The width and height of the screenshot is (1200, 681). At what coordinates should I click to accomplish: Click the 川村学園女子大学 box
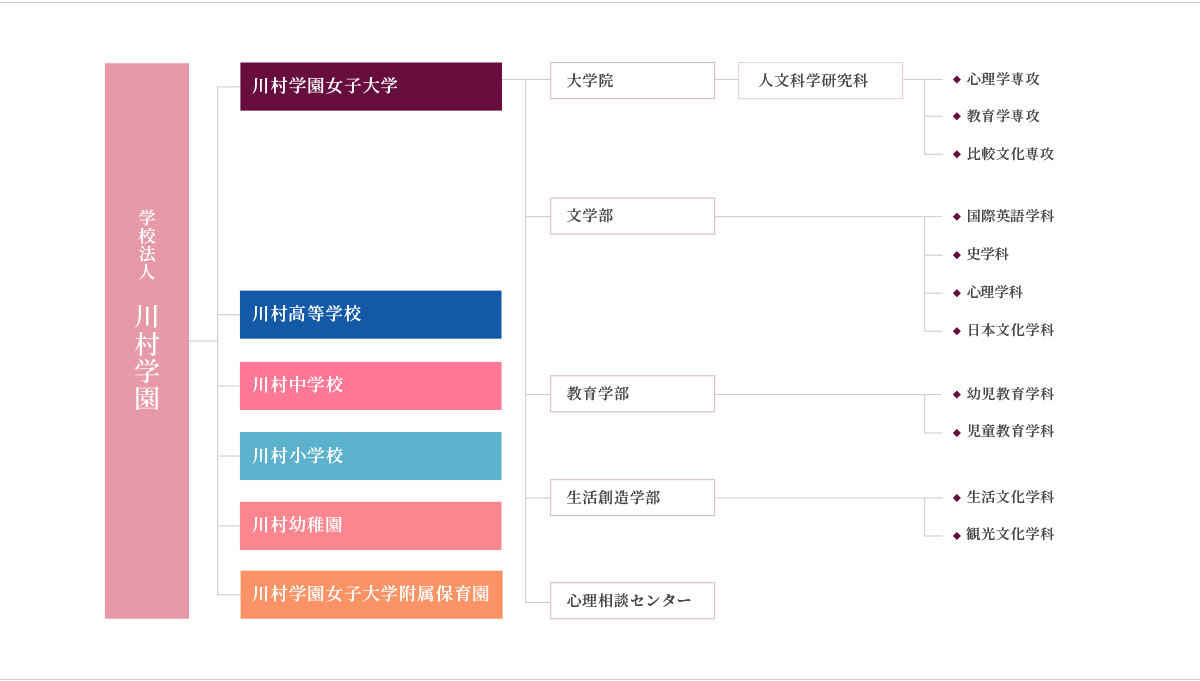click(370, 86)
